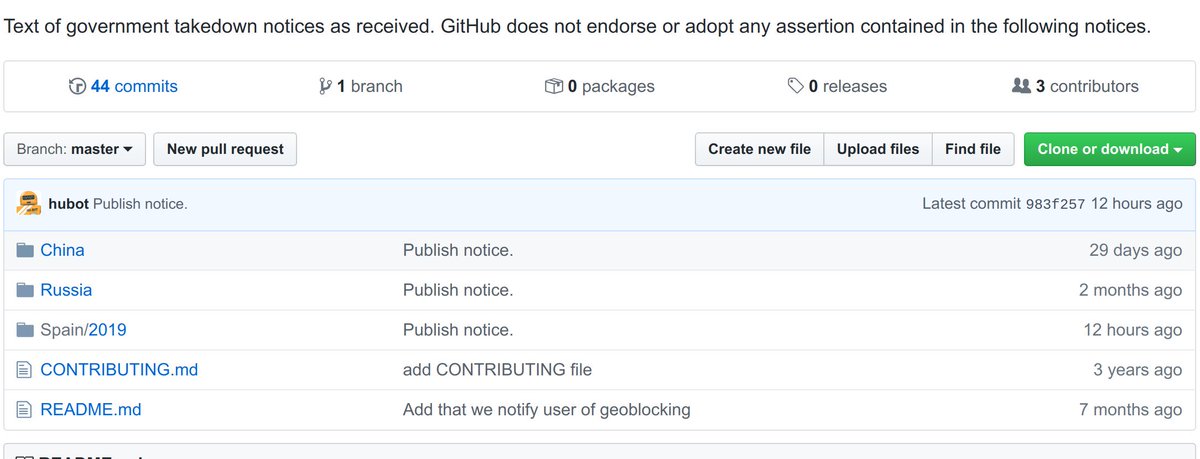The height and width of the screenshot is (459, 1200).
Task: Click the Upload files button
Action: [x=877, y=149]
